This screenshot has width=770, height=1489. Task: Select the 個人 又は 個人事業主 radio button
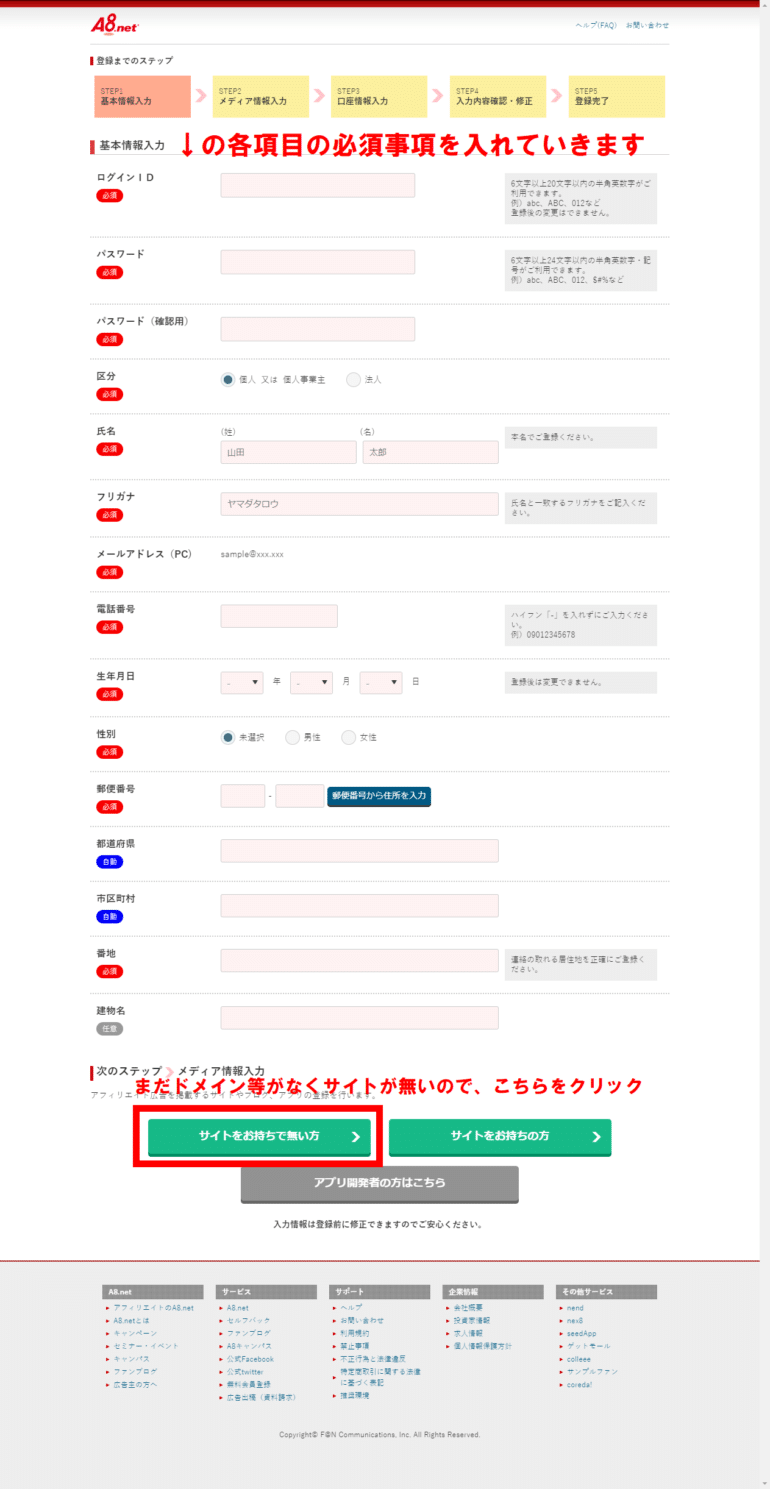pos(228,380)
